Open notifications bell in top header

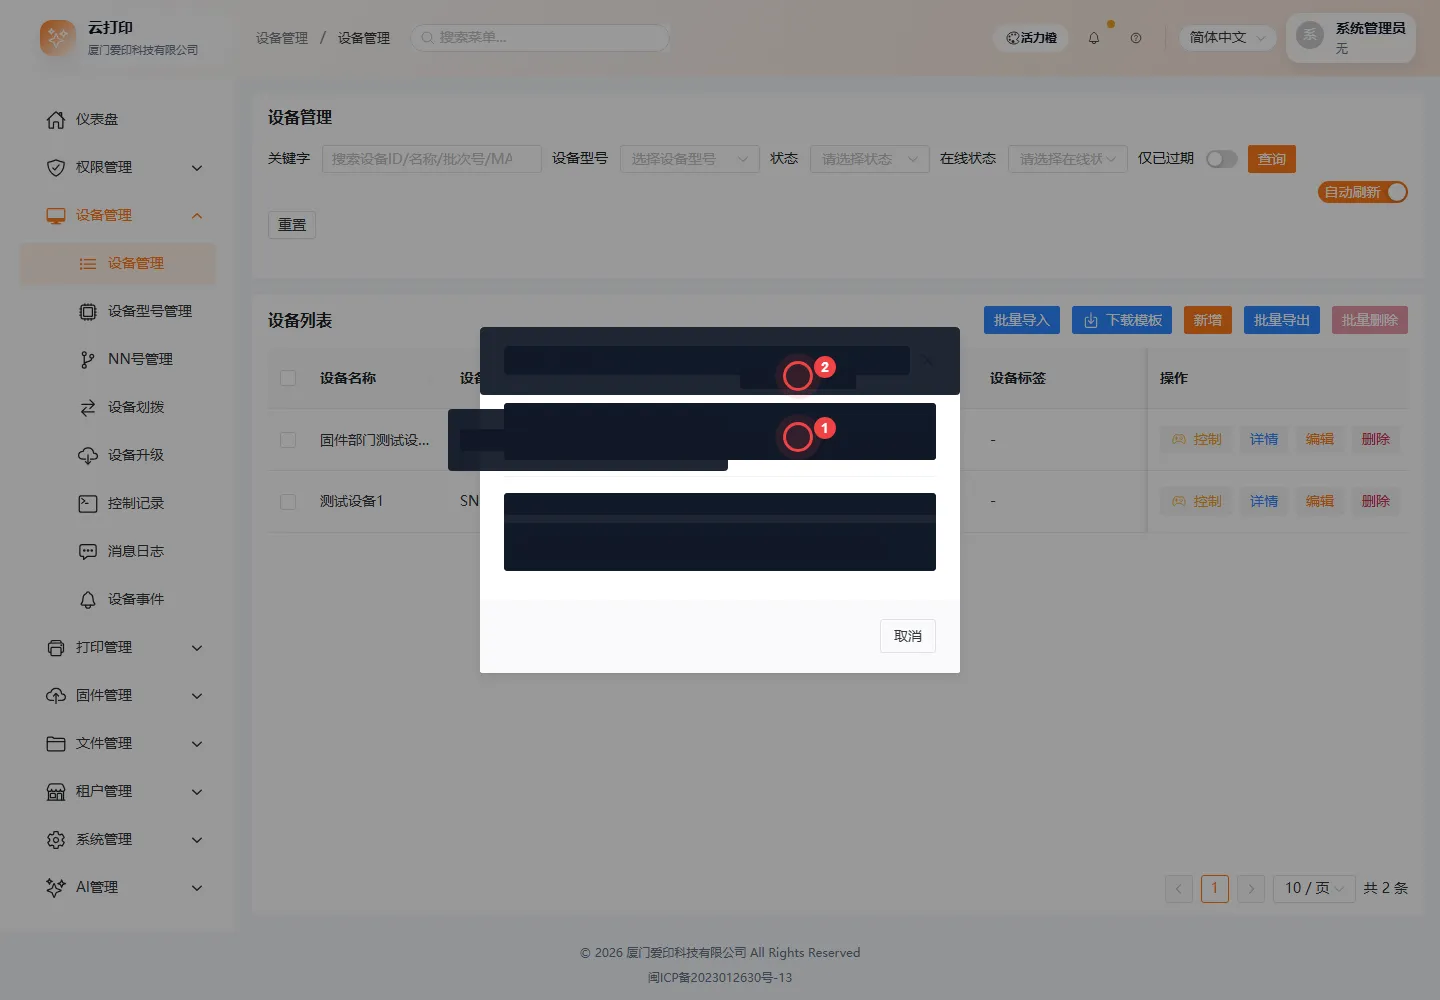(x=1094, y=38)
